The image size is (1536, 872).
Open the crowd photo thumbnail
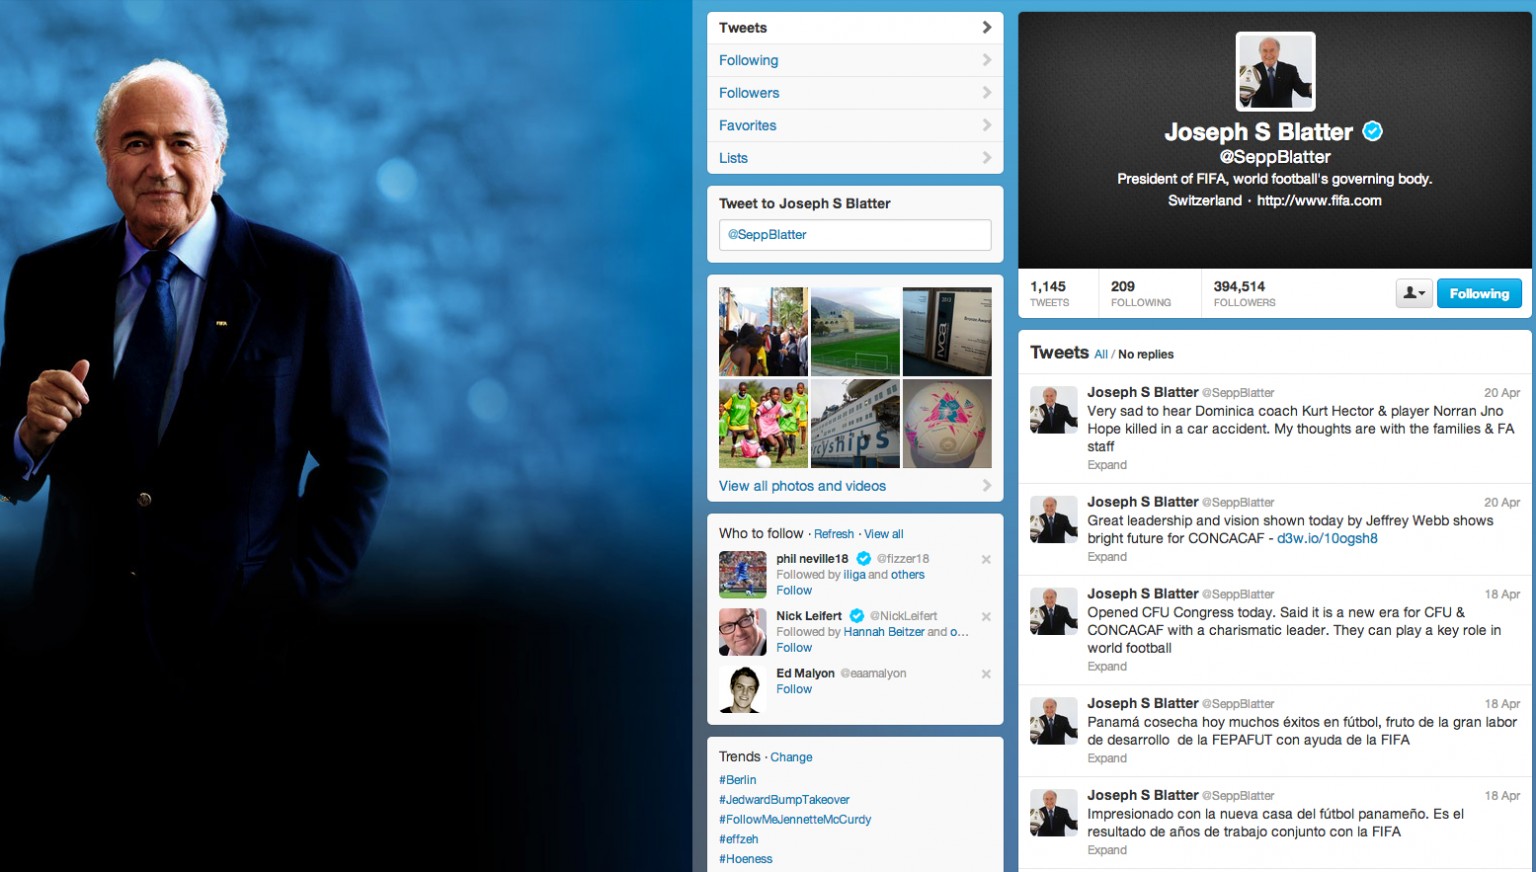point(763,332)
